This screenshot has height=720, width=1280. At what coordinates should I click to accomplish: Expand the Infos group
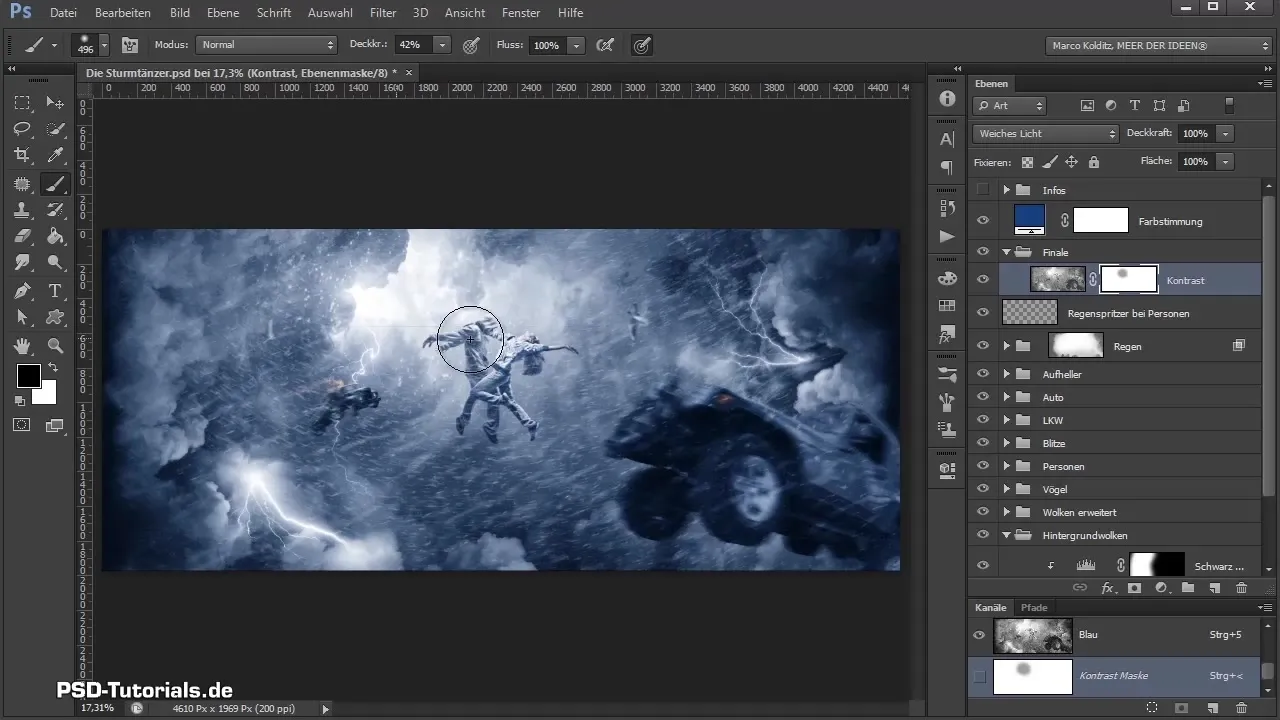pyautogui.click(x=1006, y=190)
